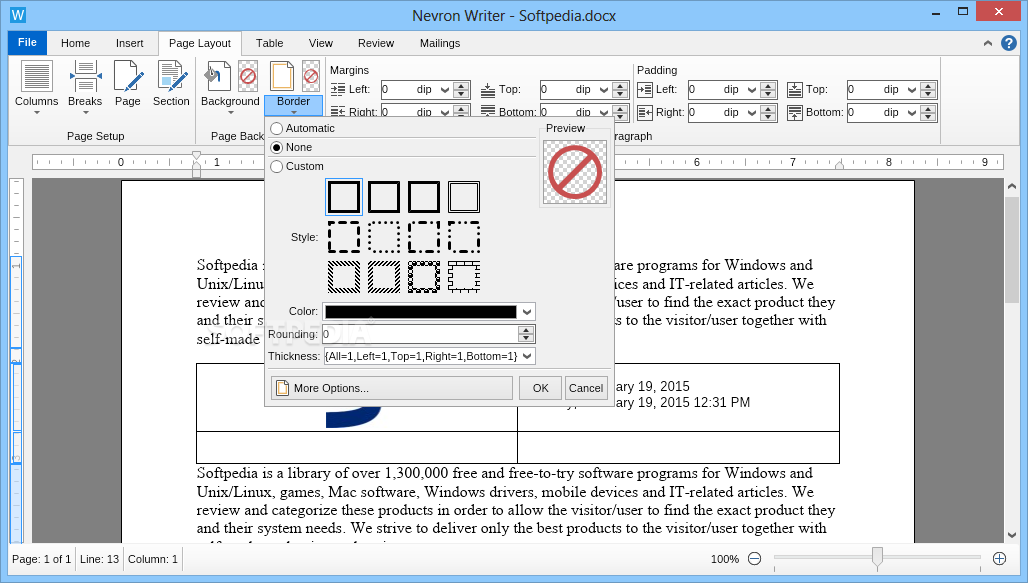The height and width of the screenshot is (583, 1028).
Task: Select the Custom border option
Action: (298, 167)
